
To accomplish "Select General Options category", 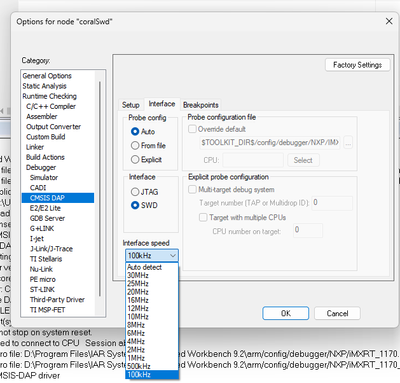I will tap(47, 76).
